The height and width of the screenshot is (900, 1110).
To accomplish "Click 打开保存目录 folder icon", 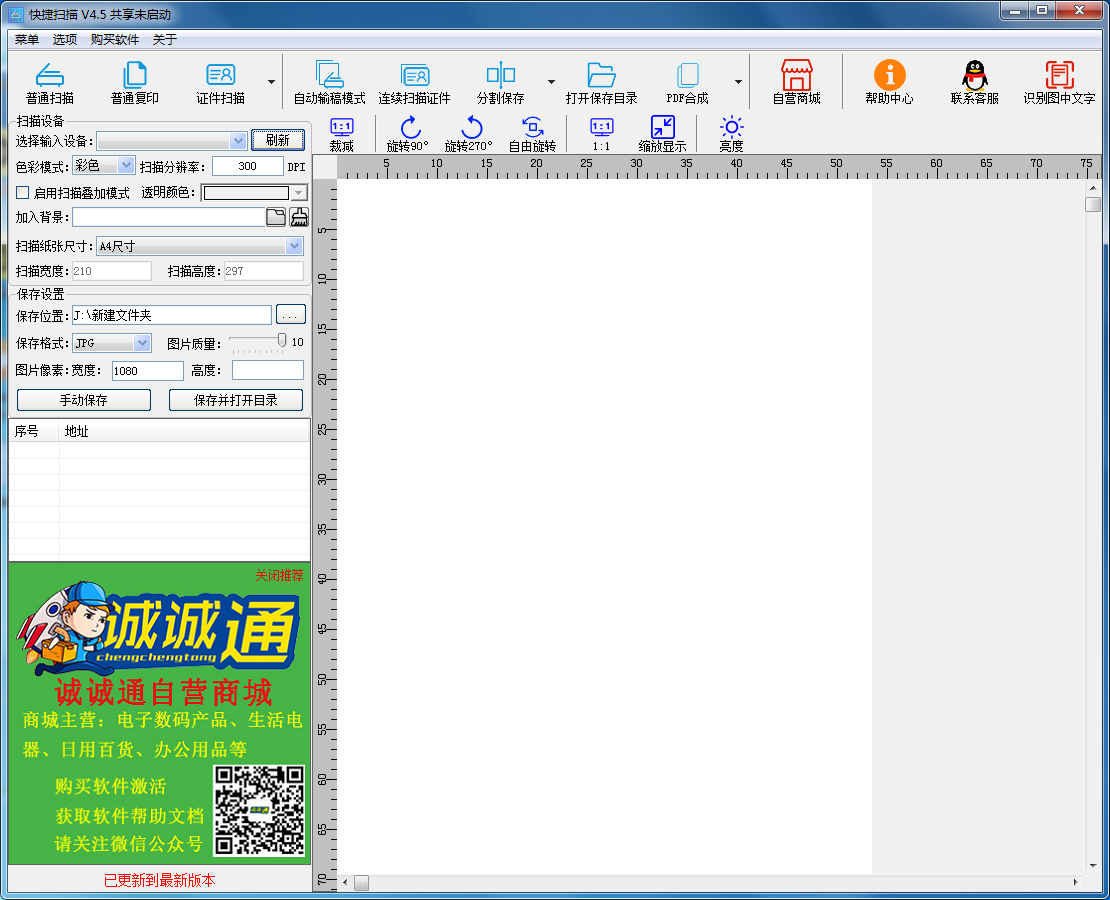I will pyautogui.click(x=601, y=76).
